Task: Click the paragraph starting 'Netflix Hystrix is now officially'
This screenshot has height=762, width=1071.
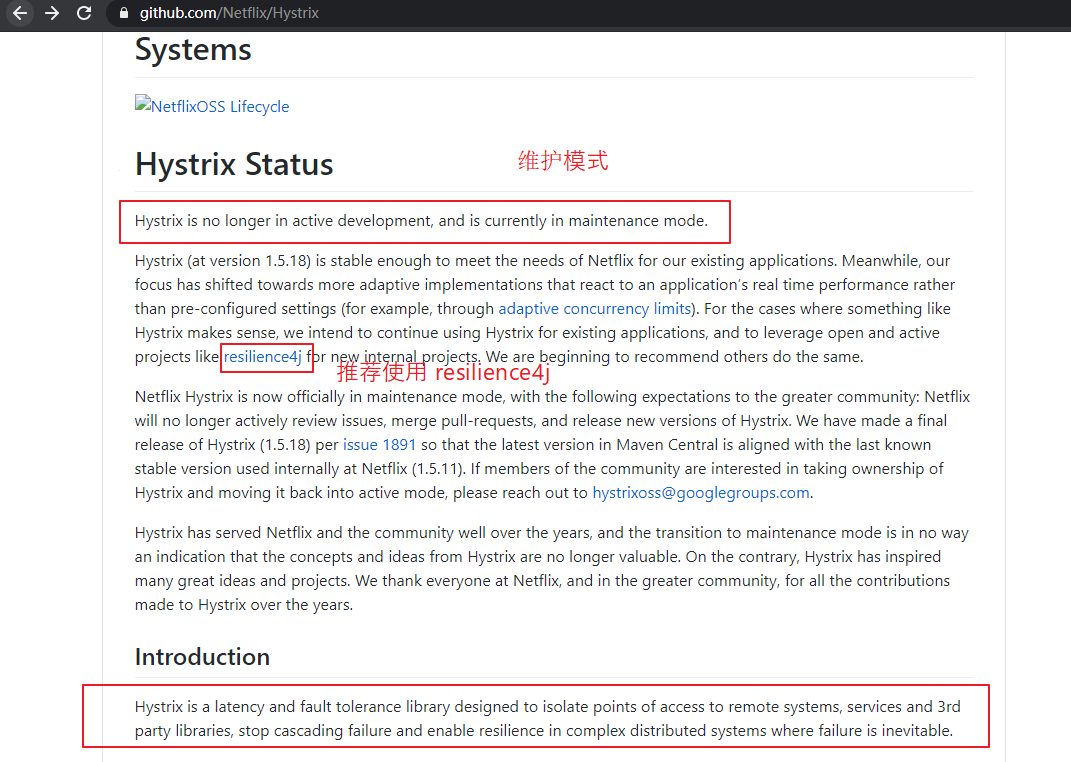Action: [552, 444]
